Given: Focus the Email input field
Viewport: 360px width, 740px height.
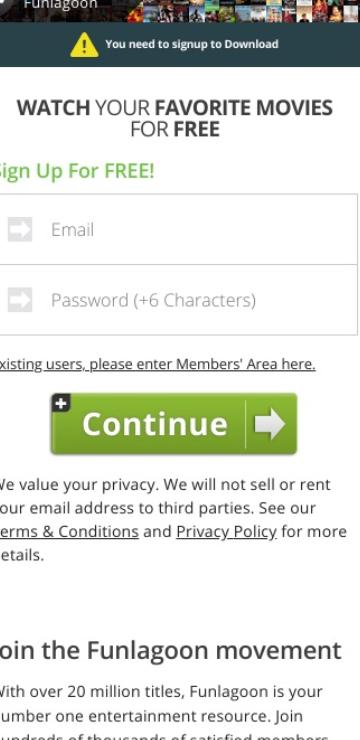Looking at the screenshot, I should point(178,229).
